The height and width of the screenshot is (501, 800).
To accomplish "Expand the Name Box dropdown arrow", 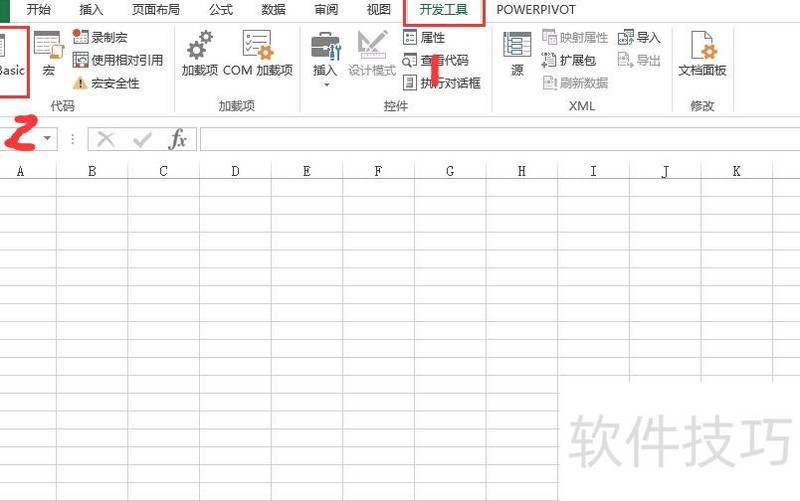I will point(47,138).
